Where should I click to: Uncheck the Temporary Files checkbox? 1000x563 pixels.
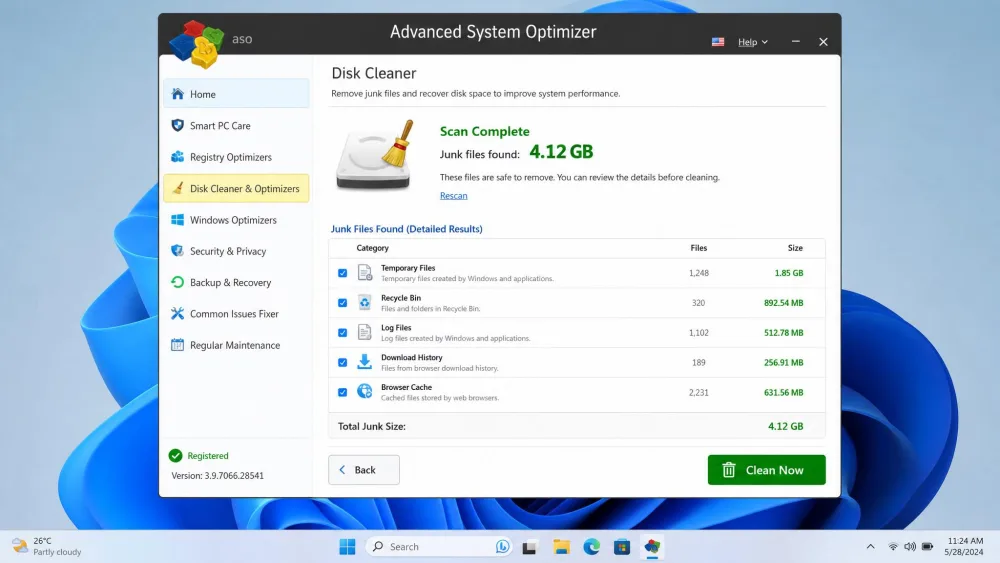342,273
